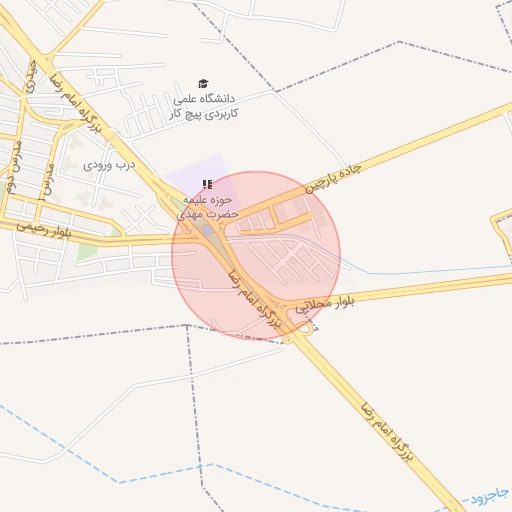
Task: Click the university graduation cap icon
Action: [x=203, y=84]
